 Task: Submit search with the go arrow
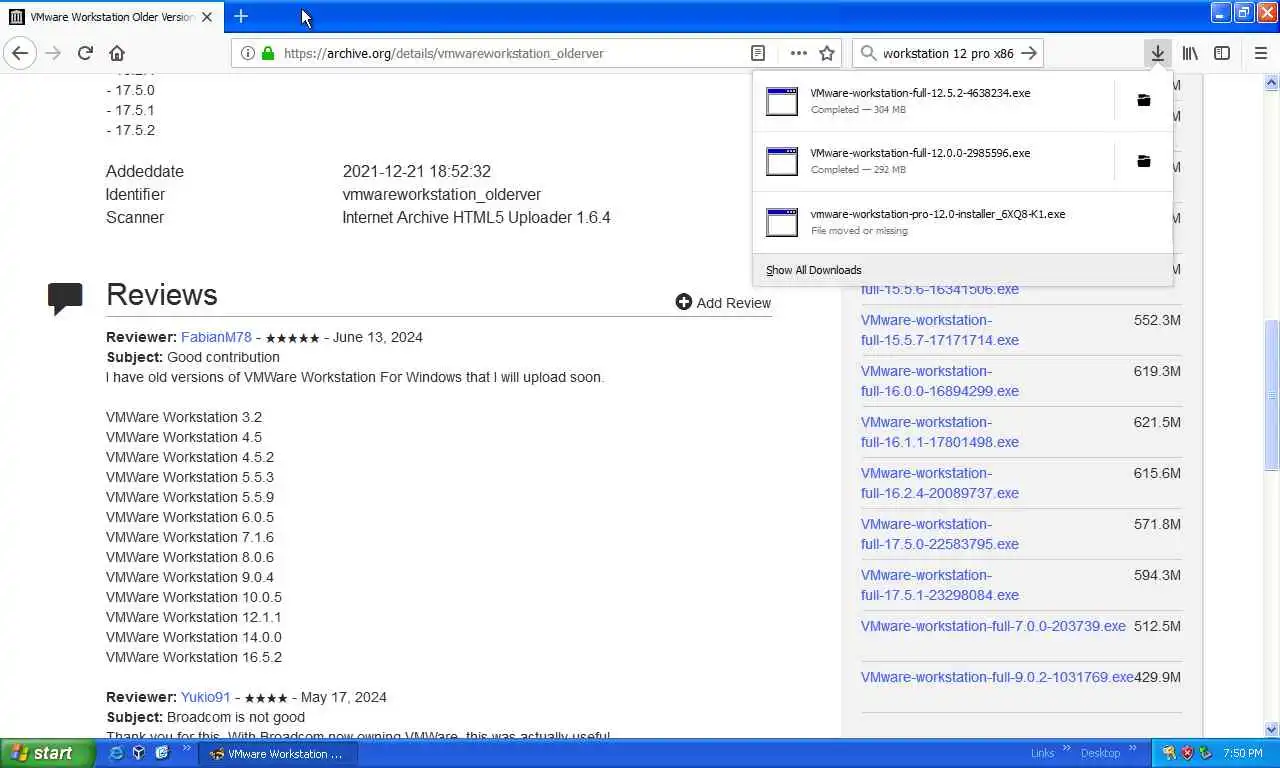pos(1029,53)
